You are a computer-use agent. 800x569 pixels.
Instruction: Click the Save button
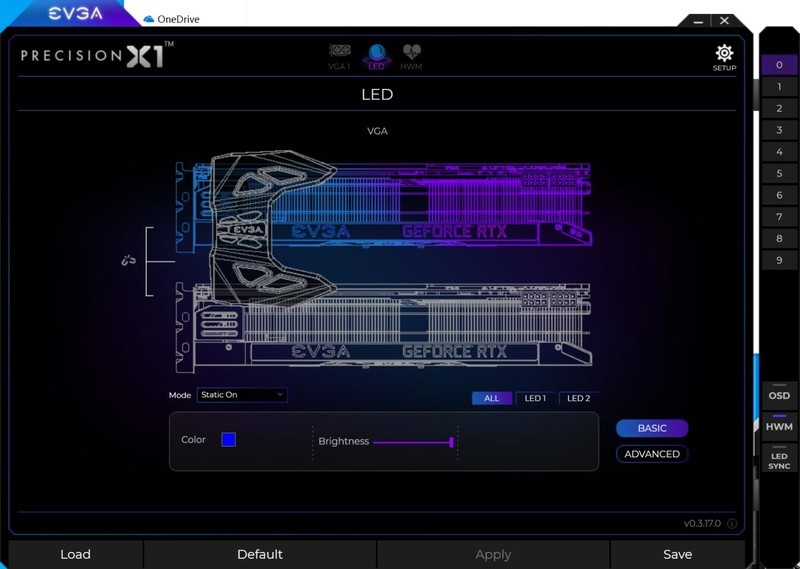tap(678, 554)
